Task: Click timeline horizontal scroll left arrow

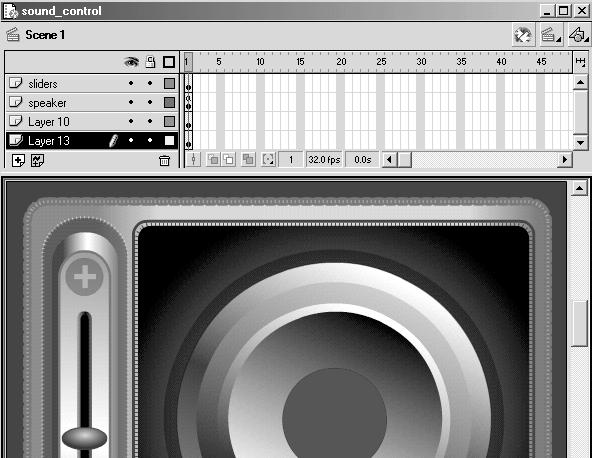Action: click(389, 160)
